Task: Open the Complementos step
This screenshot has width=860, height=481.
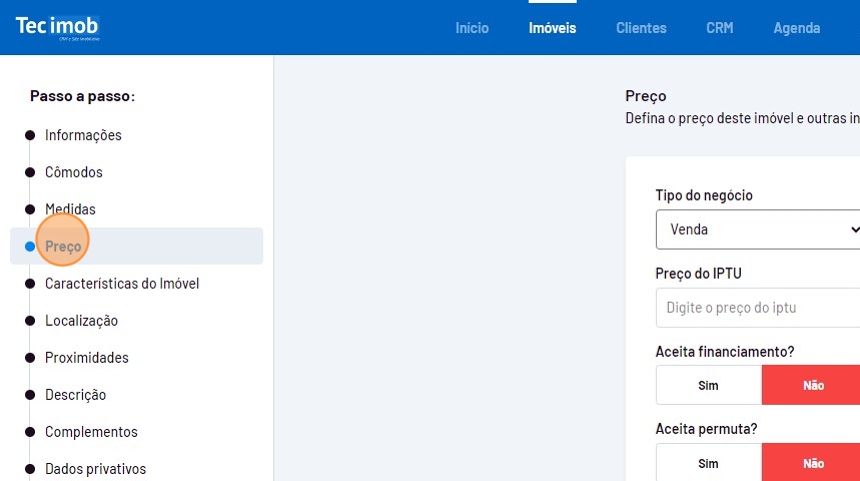Action: (91, 432)
